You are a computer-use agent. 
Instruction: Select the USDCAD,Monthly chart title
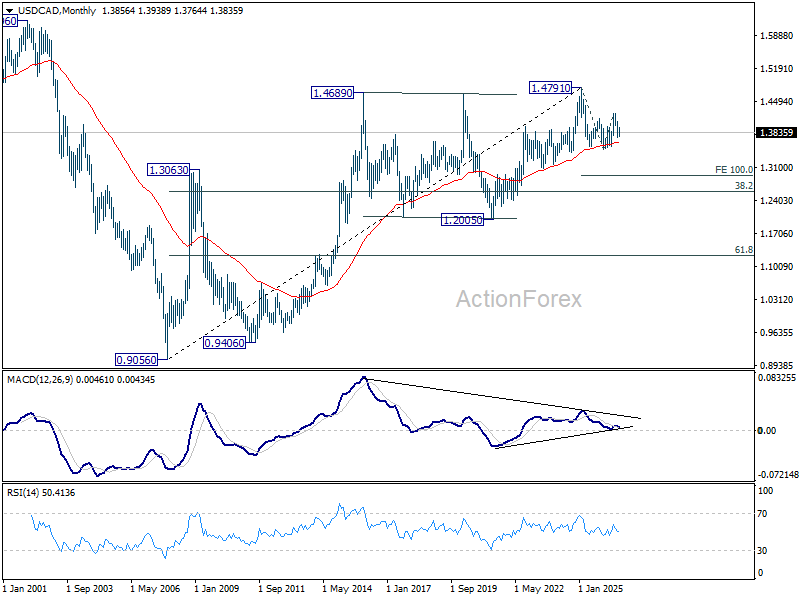(57, 10)
